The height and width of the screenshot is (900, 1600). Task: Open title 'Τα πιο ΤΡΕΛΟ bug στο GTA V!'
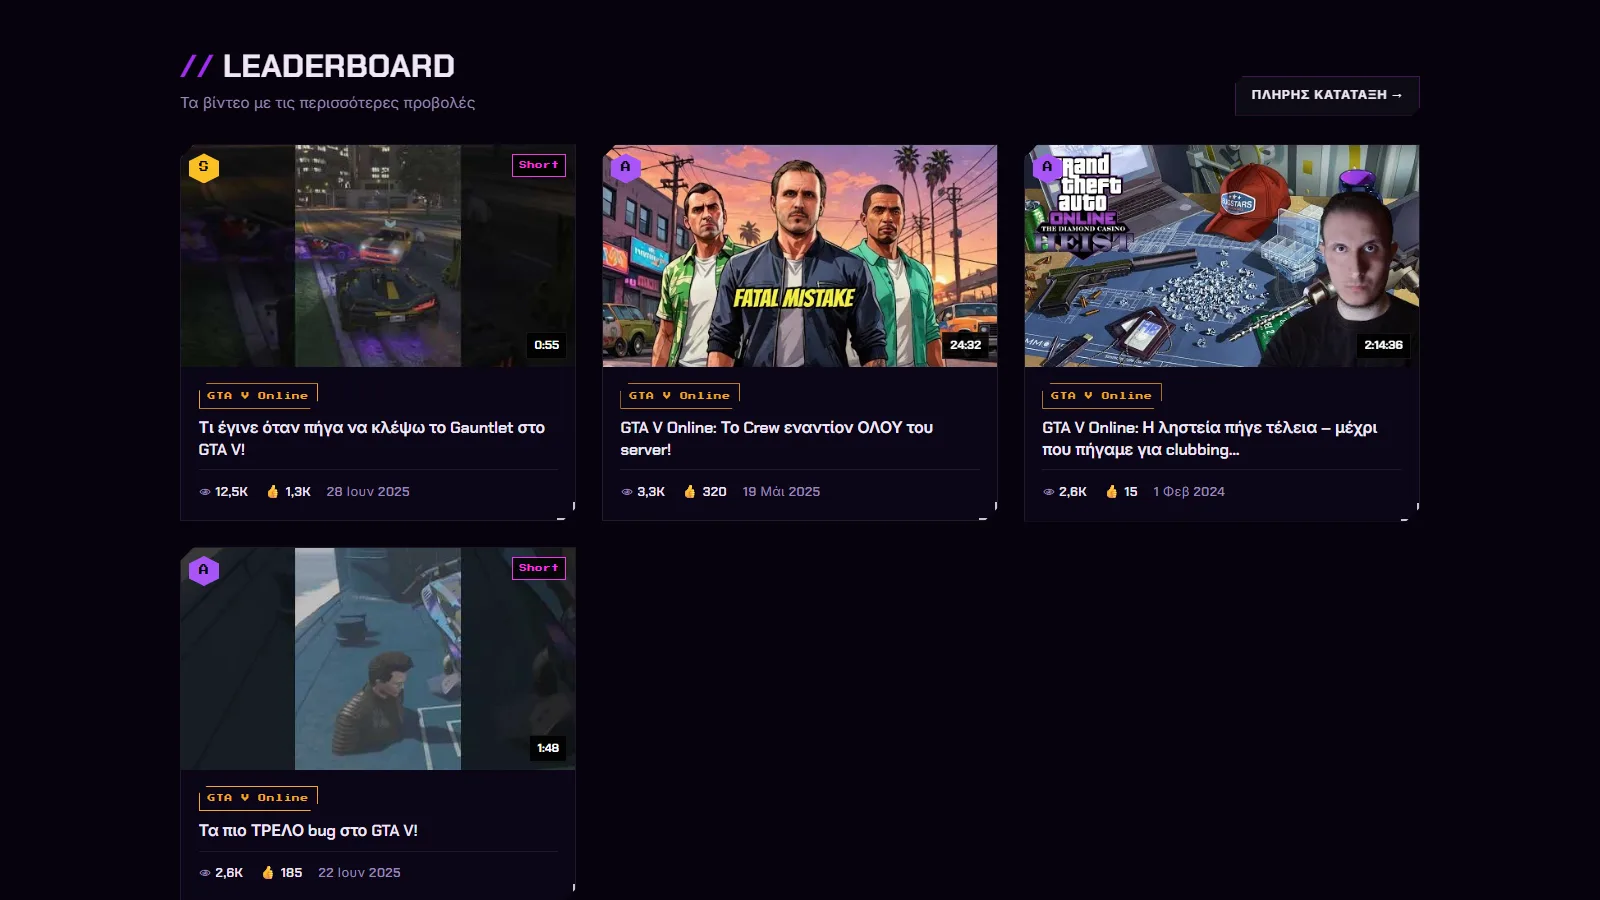point(308,831)
